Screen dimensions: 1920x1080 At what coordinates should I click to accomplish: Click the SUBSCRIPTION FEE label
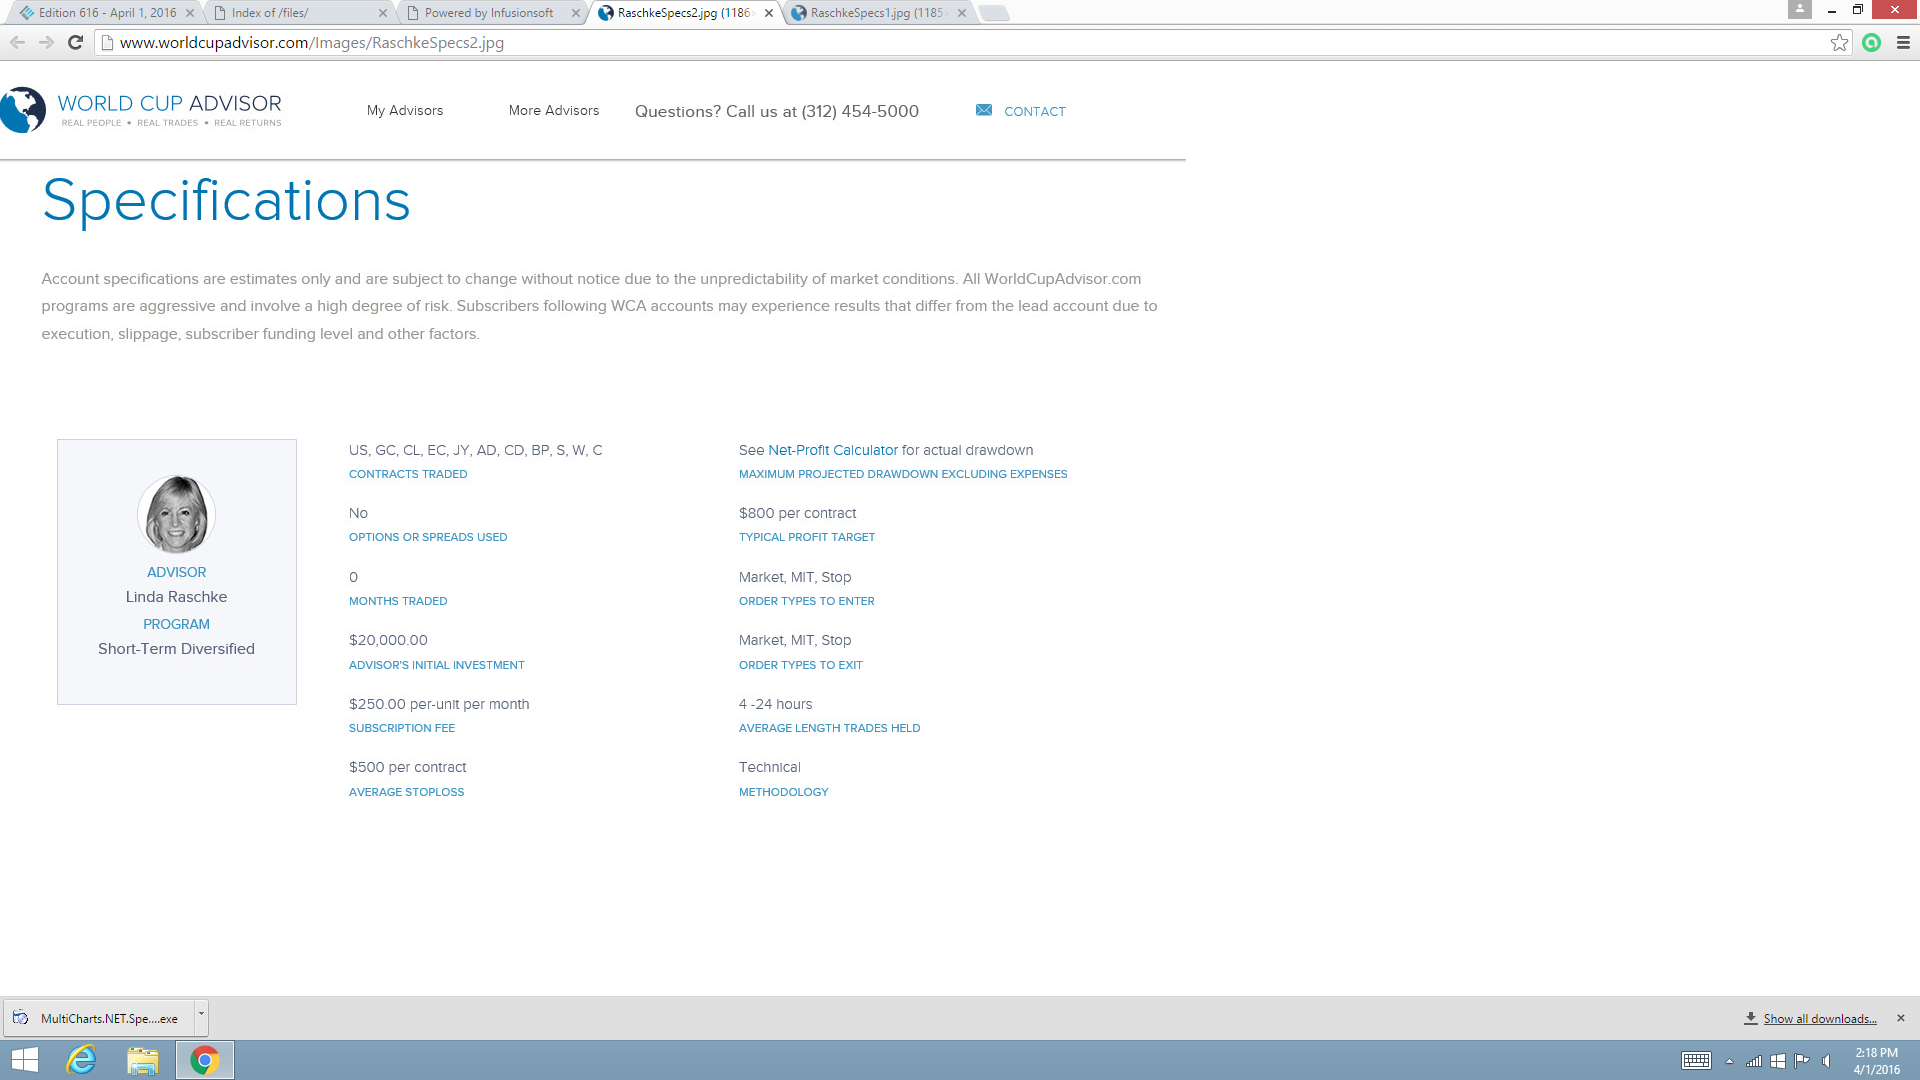[x=402, y=728]
